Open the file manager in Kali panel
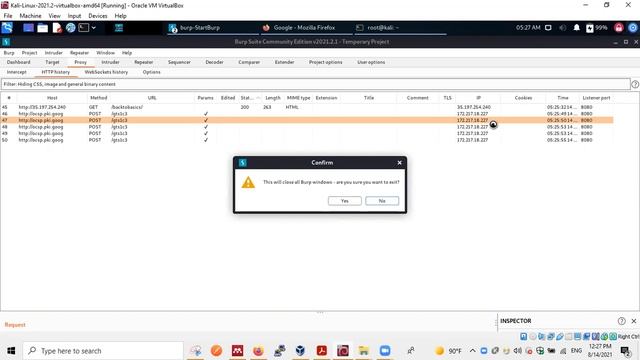The image size is (640, 360). point(42,28)
